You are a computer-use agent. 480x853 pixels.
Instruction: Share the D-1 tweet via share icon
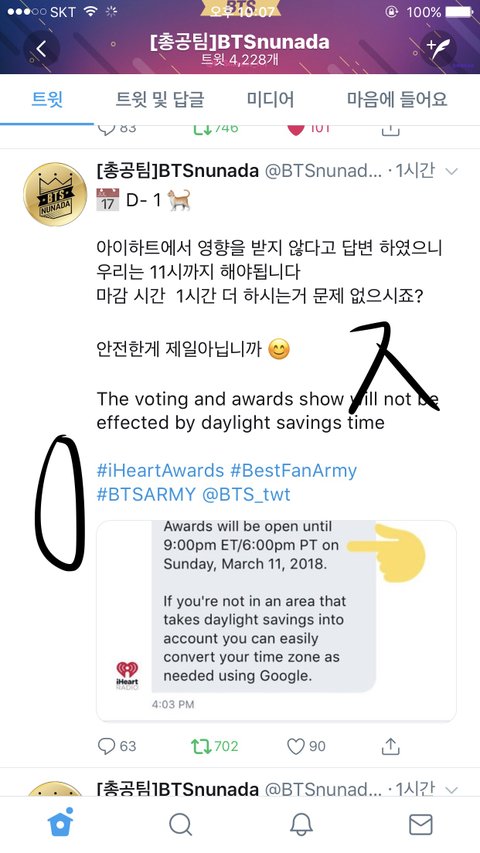point(390,746)
